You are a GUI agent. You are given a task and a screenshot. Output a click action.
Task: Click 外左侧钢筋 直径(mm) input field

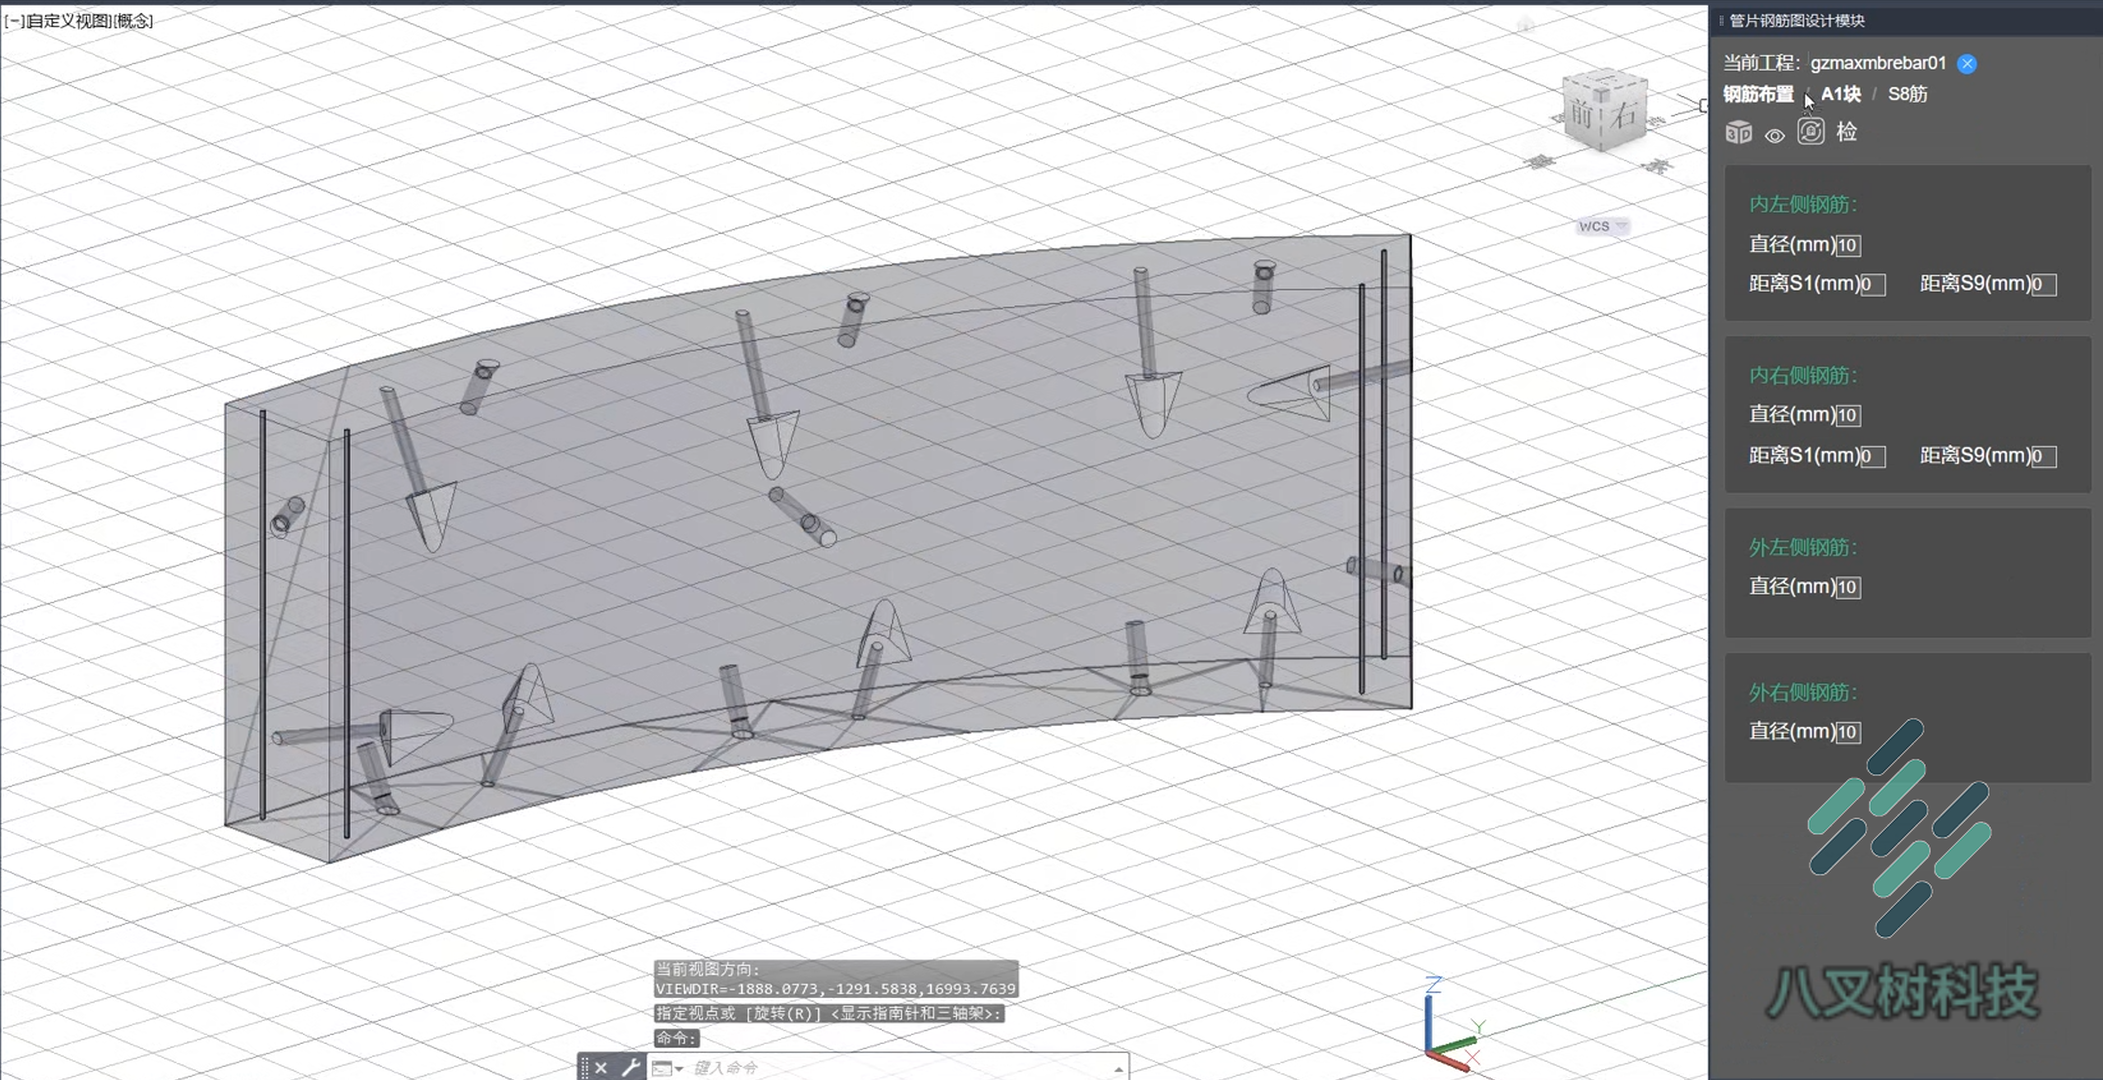point(1848,588)
